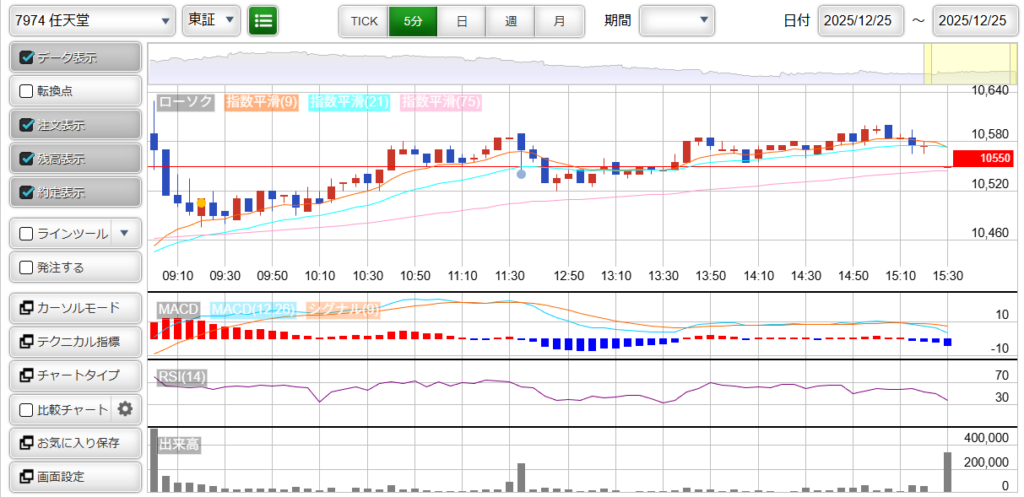Image resolution: width=1024 pixels, height=497 pixels.
Task: Open カーソルモード popup window
Action: tap(75, 307)
